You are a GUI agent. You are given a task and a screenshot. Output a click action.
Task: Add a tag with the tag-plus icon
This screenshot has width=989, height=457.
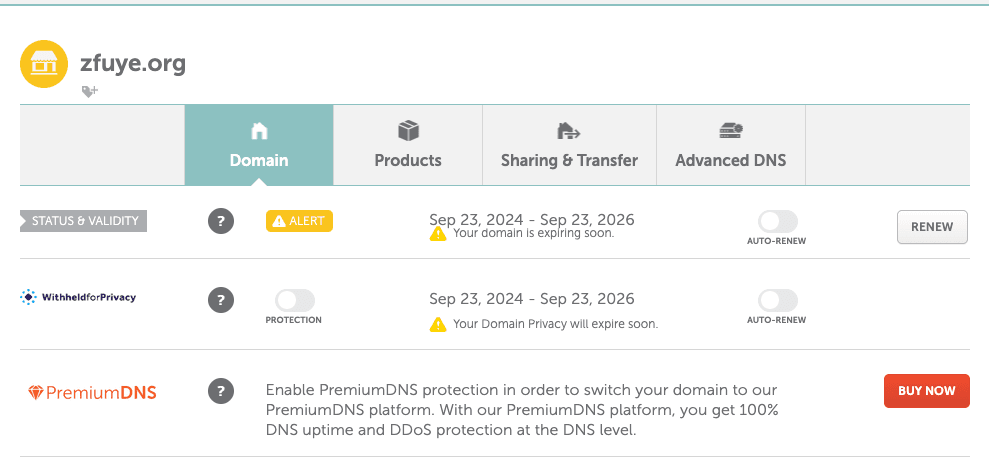pos(90,92)
